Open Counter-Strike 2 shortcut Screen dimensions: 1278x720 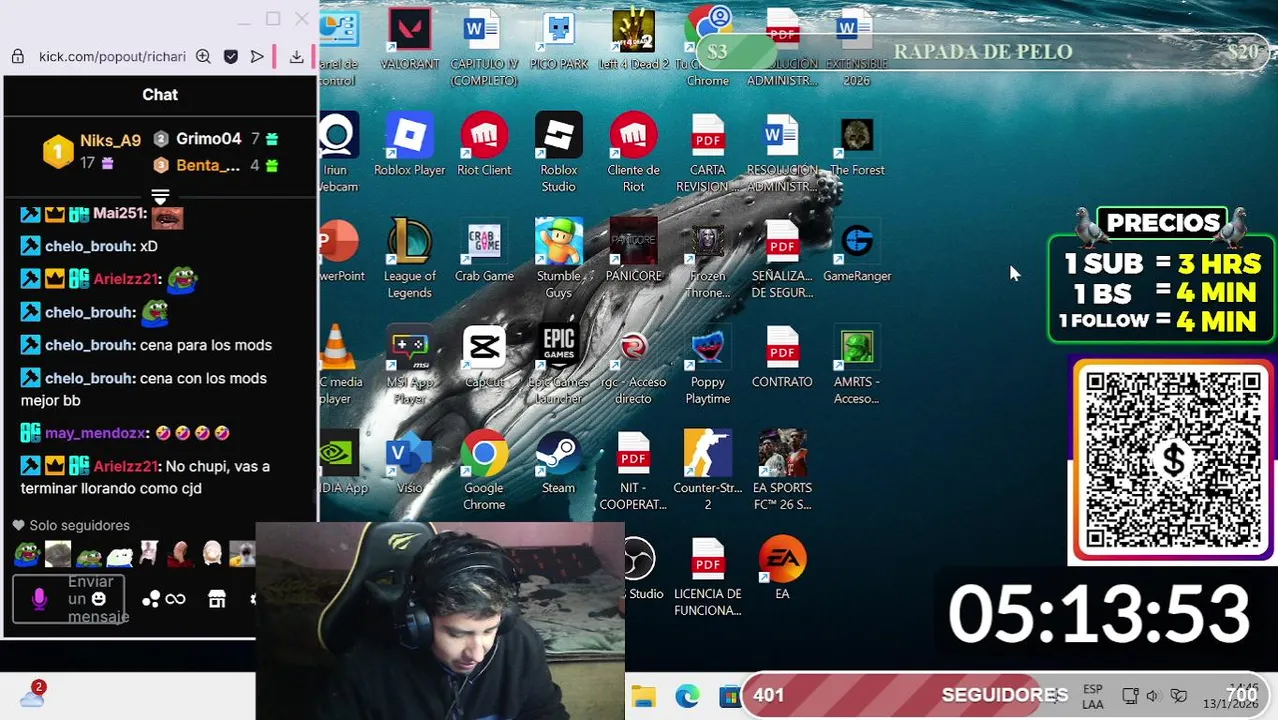tap(708, 472)
